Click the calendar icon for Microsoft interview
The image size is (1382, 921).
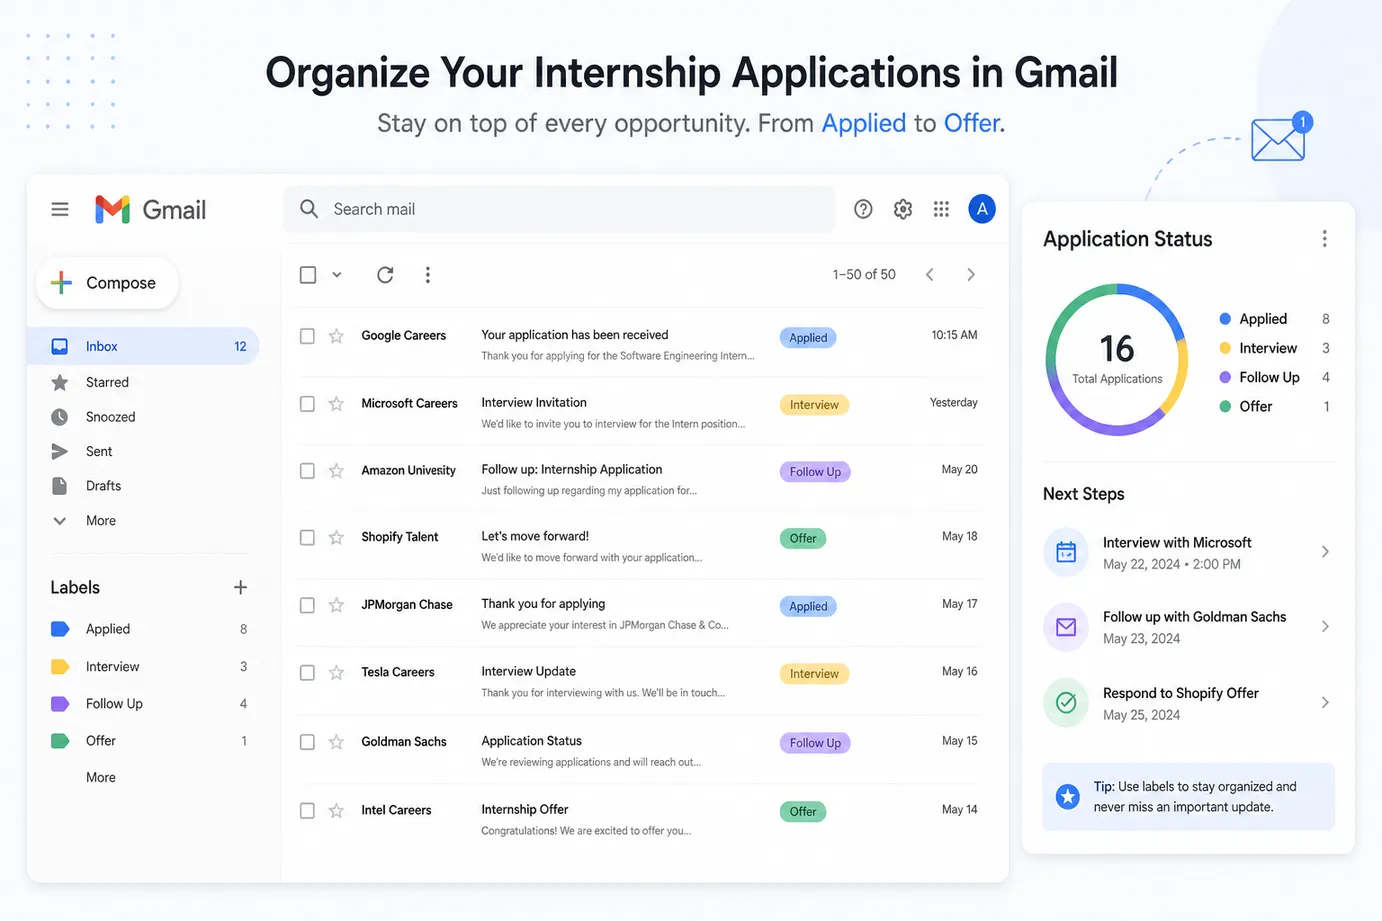[1066, 552]
